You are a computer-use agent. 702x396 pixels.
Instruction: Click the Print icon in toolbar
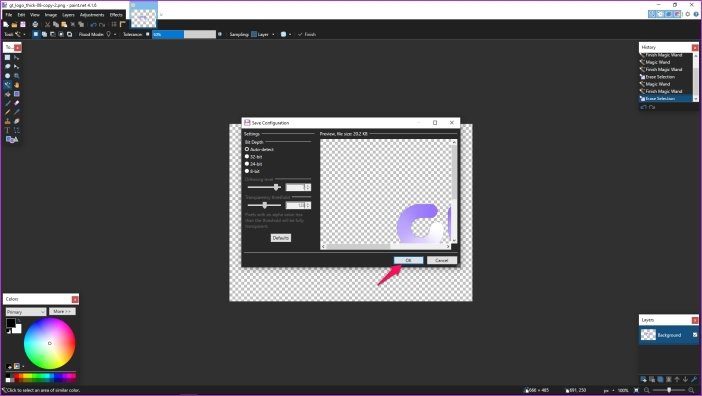35,24
